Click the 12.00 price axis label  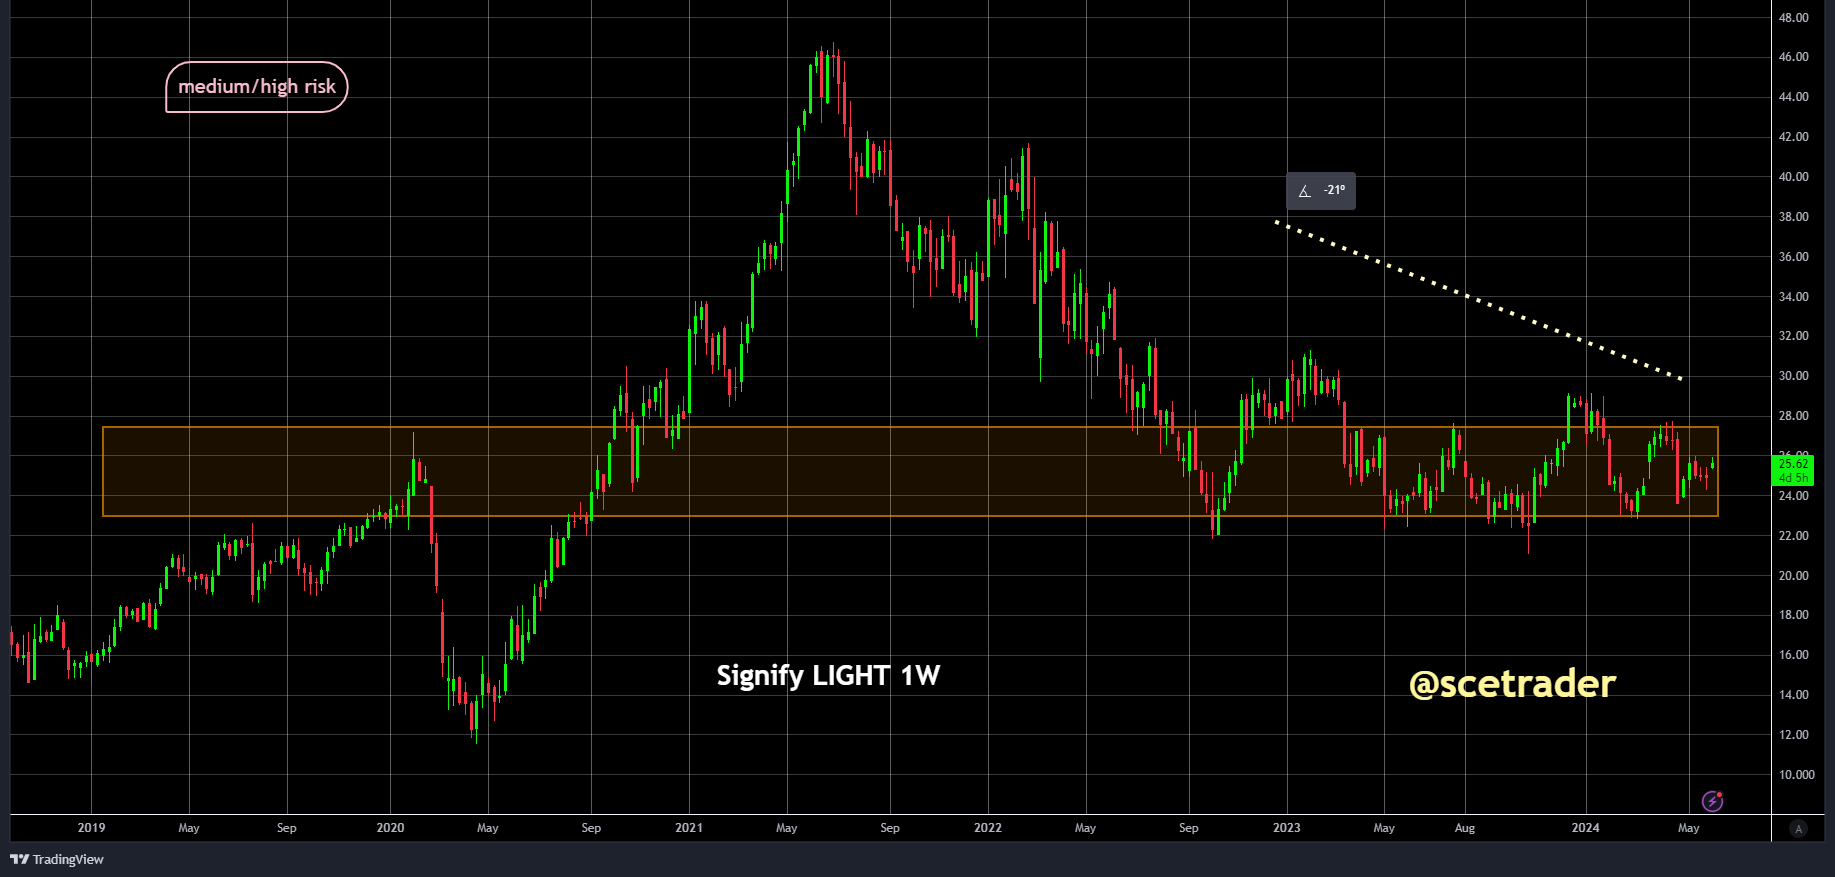click(1793, 735)
